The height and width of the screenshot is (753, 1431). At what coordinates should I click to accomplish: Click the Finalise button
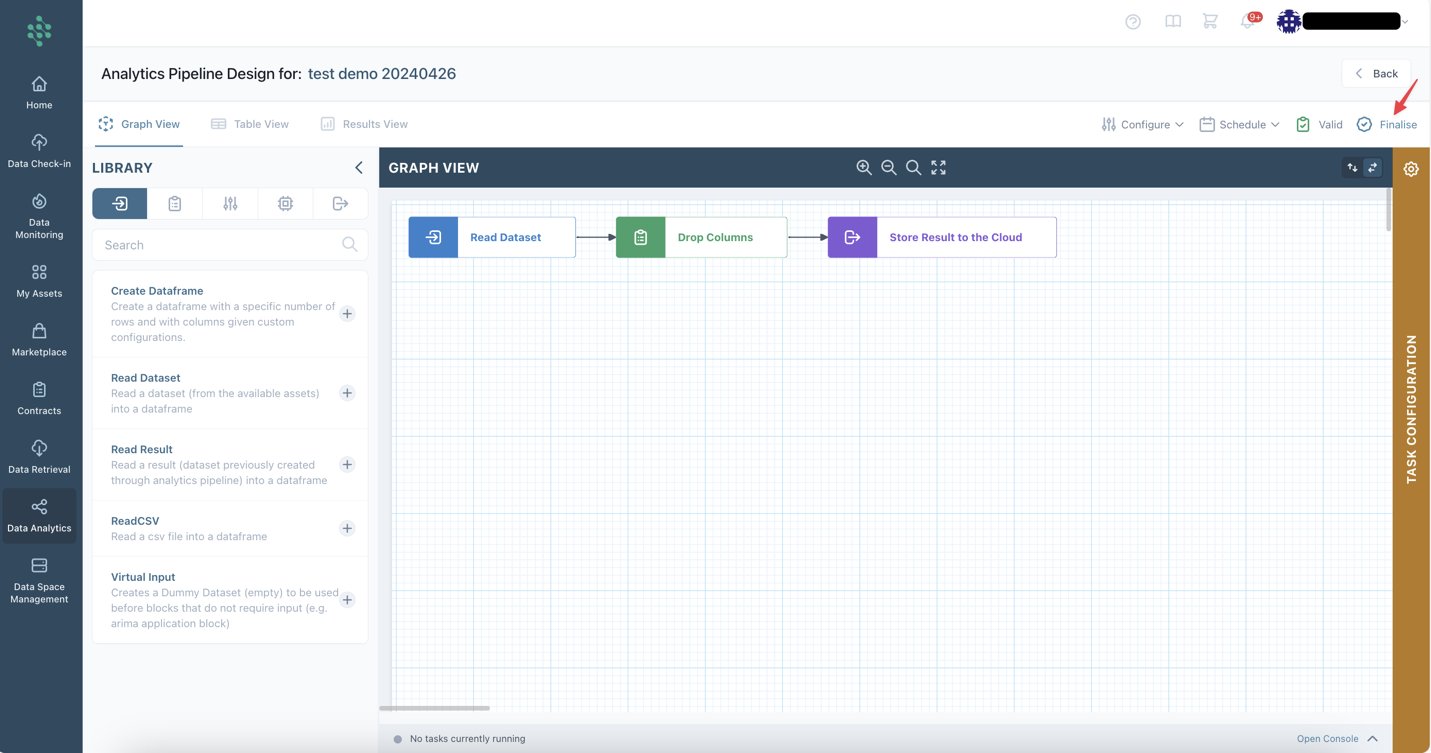click(1387, 125)
